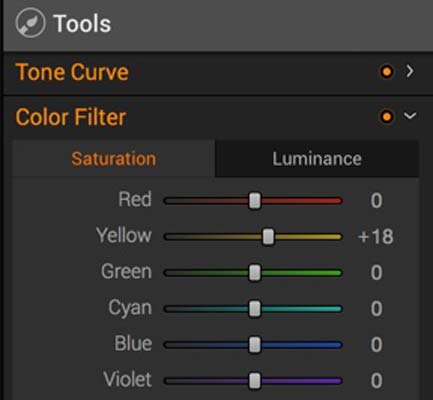Click the Yellow saturation slider handle

[x=268, y=237]
